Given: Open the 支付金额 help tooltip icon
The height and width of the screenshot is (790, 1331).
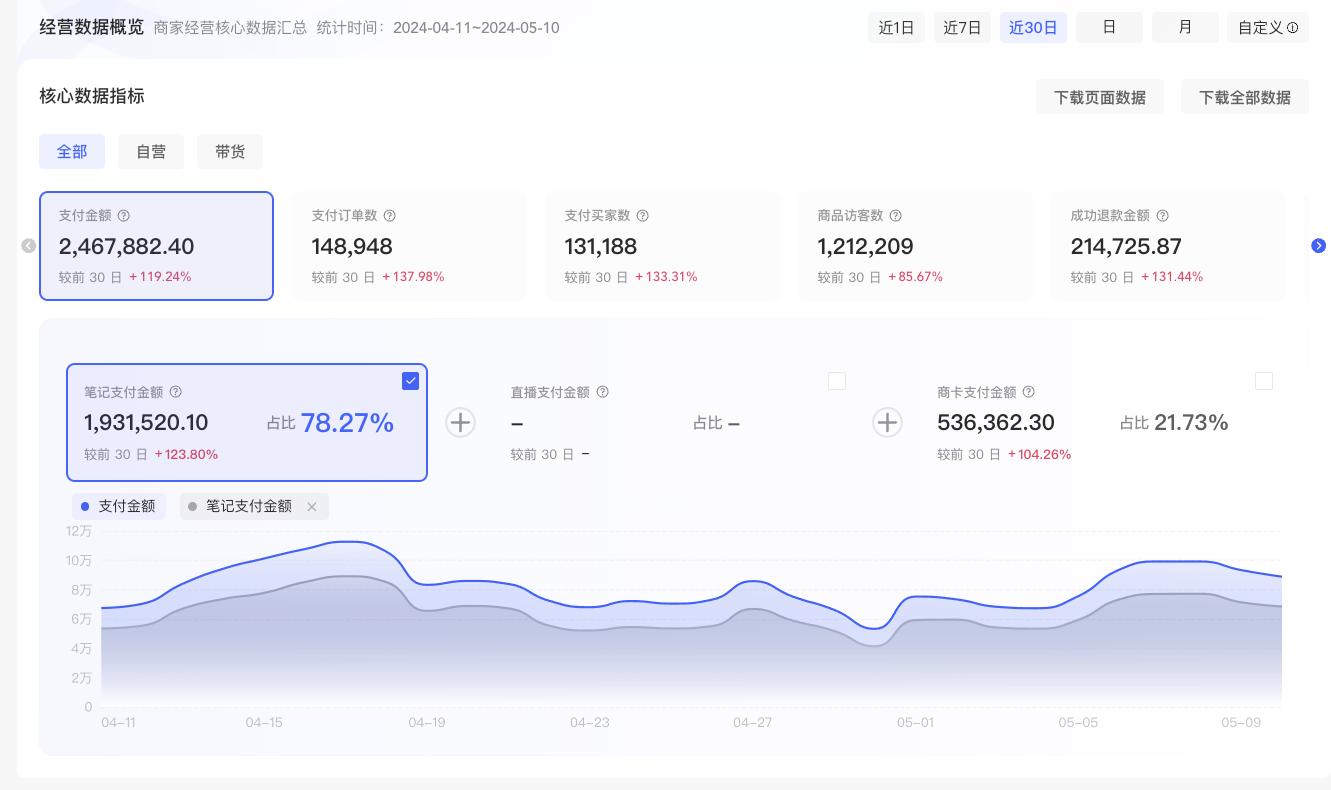Looking at the screenshot, I should pos(123,215).
